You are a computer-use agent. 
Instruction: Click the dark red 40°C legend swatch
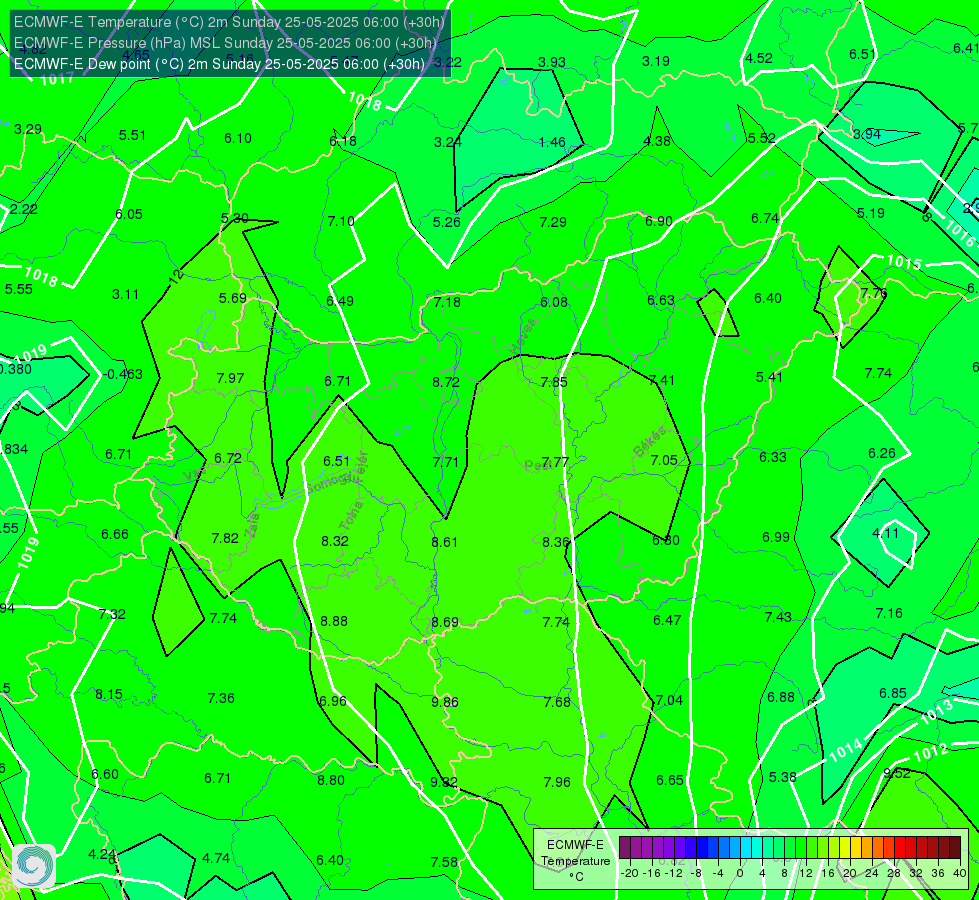click(x=955, y=848)
